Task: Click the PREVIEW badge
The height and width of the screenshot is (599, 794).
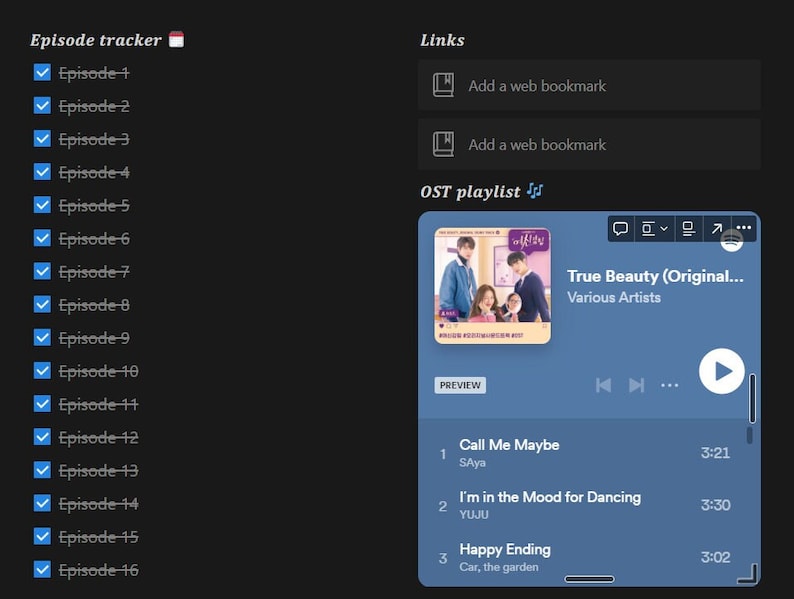Action: click(460, 385)
